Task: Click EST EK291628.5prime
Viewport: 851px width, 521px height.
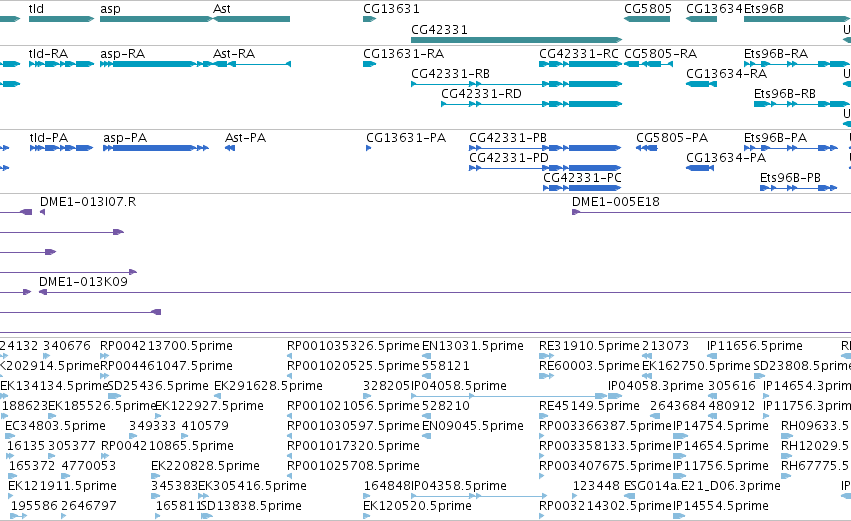Action: click(268, 386)
